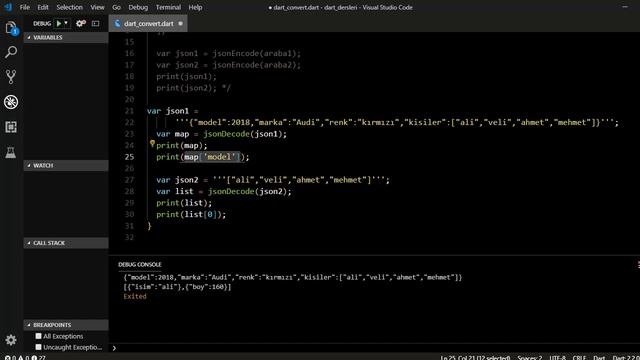The width and height of the screenshot is (640, 360).
Task: Start debugging with green play button
Action: click(59, 24)
